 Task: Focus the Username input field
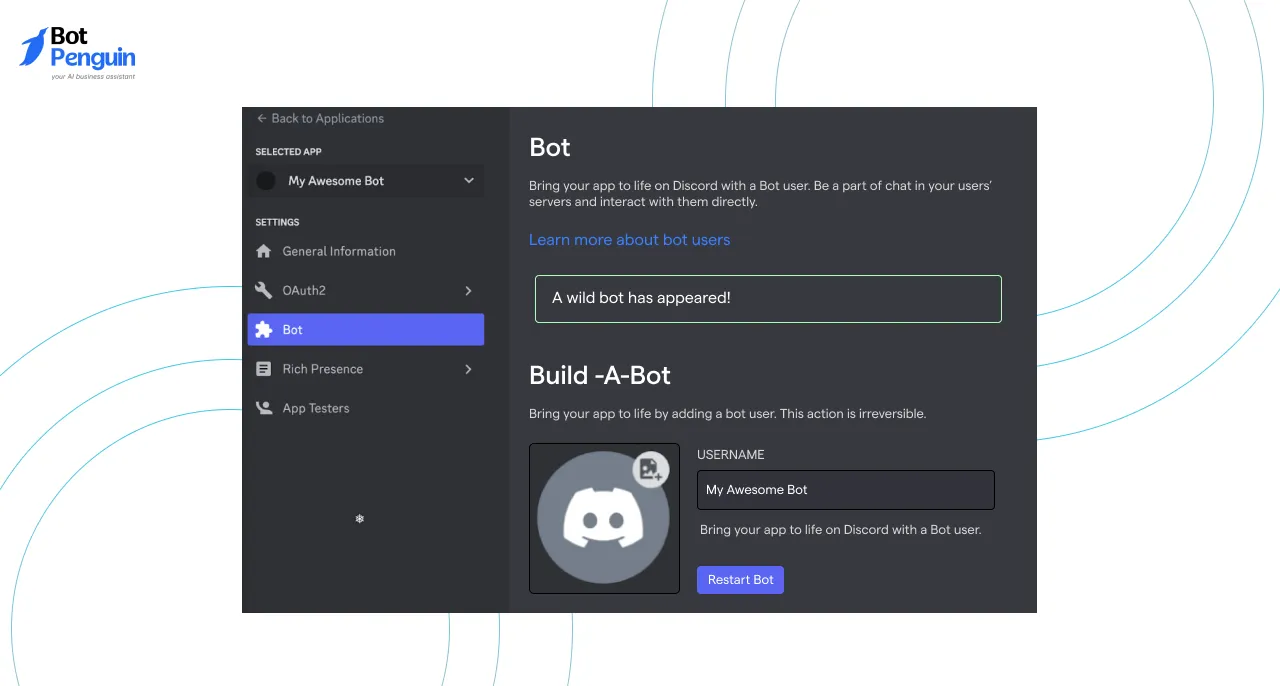point(845,490)
